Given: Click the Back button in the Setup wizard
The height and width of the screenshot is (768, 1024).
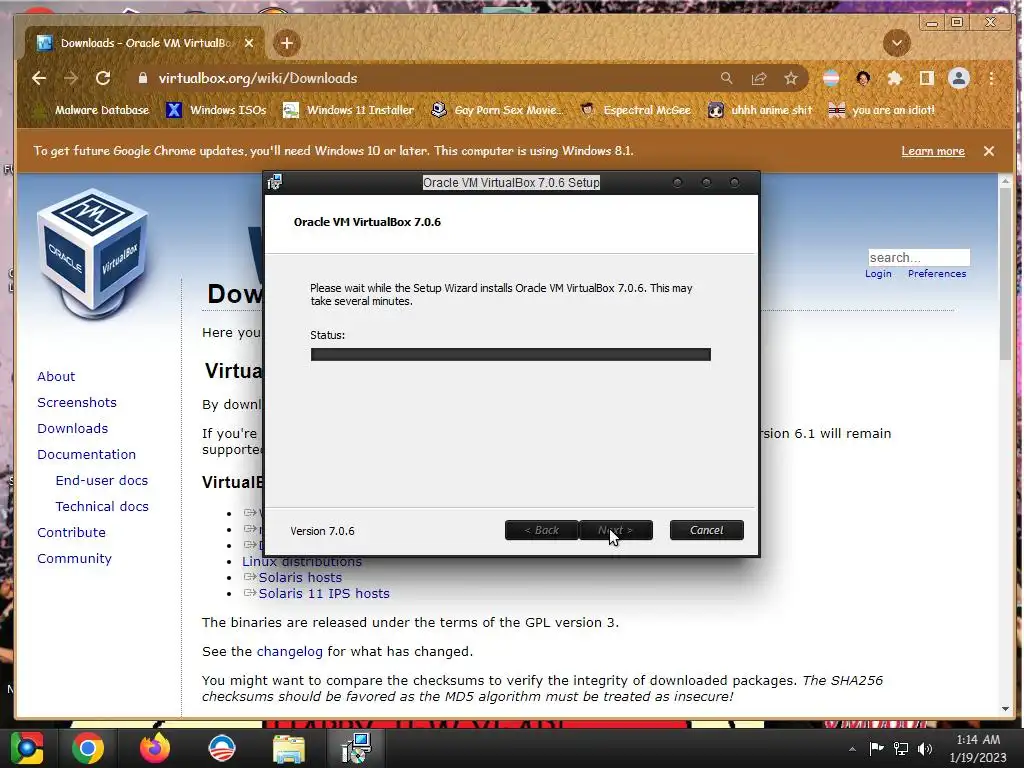Looking at the screenshot, I should click(x=541, y=530).
